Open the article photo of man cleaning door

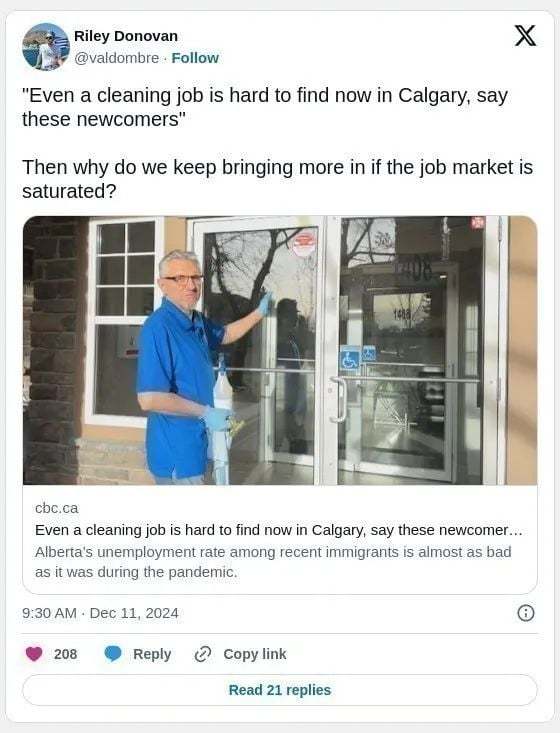280,350
